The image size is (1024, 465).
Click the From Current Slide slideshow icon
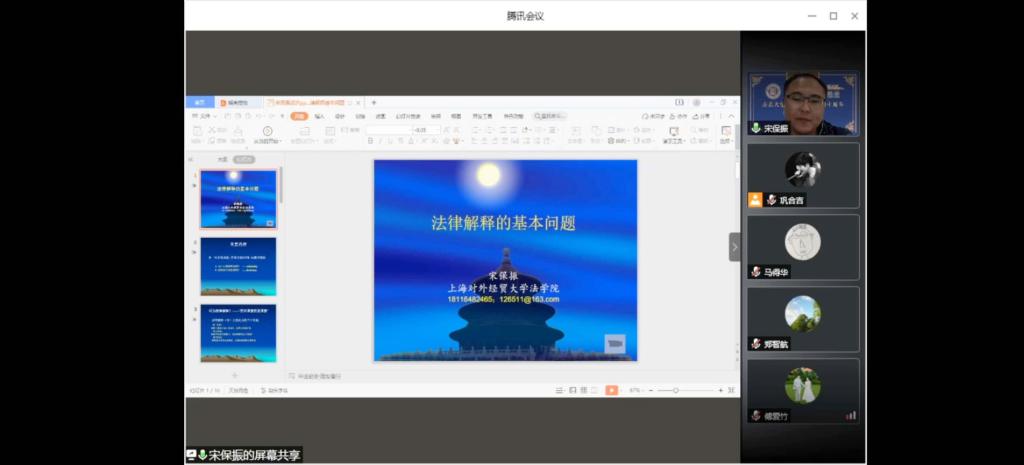click(x=267, y=132)
